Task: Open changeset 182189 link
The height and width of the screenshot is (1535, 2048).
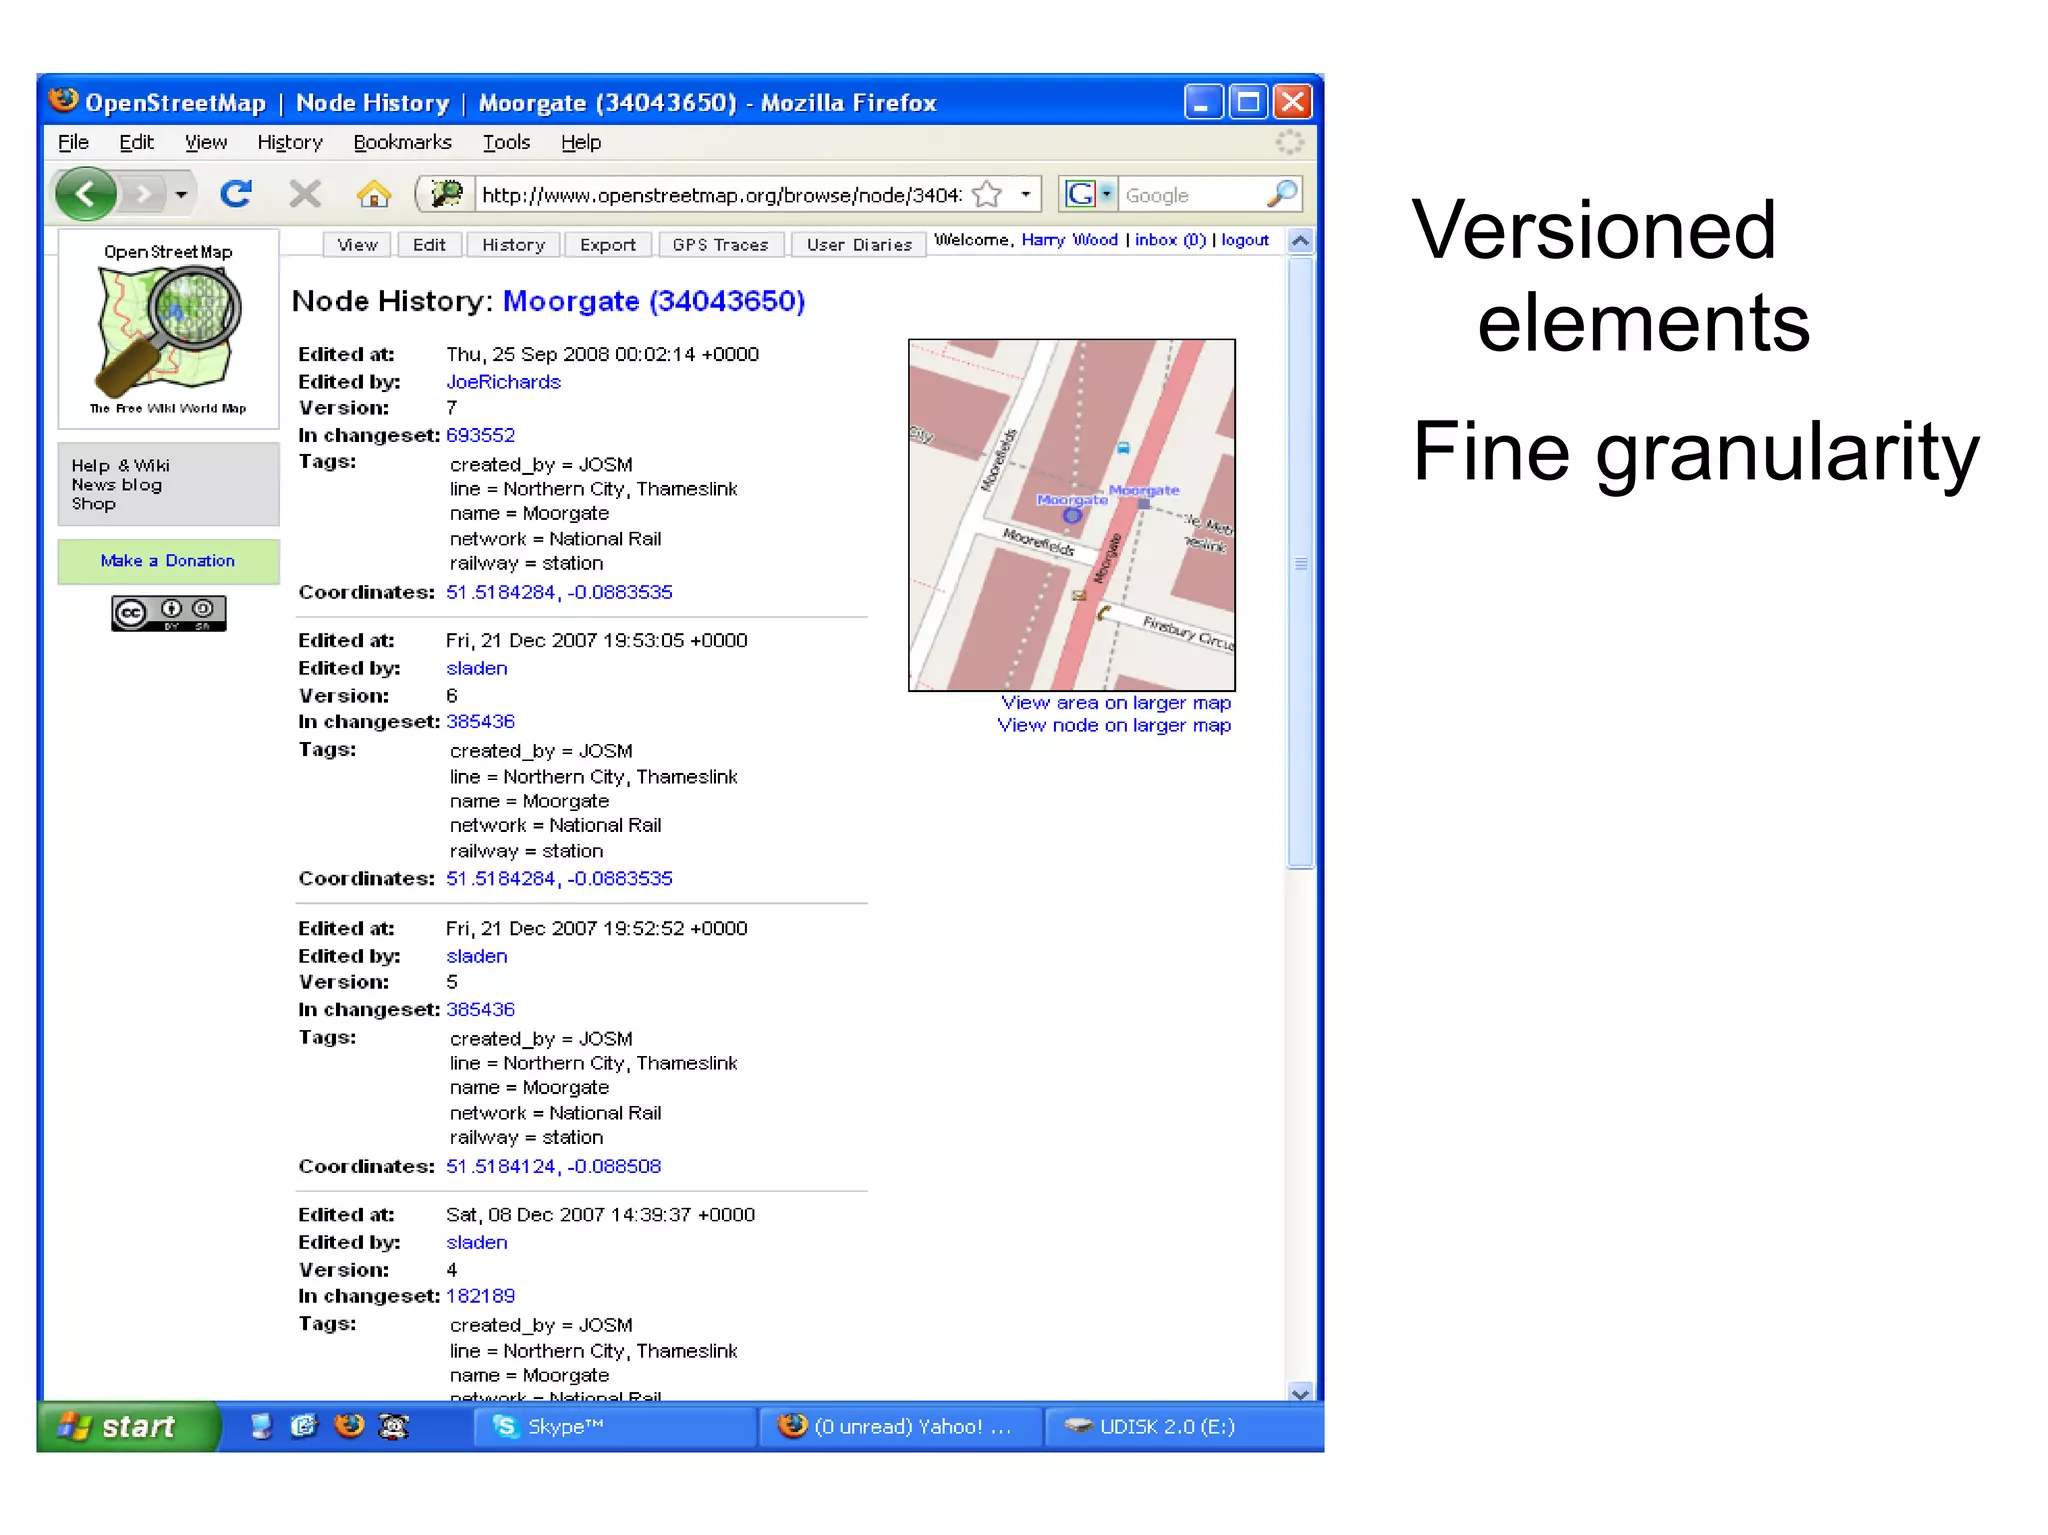Action: pyautogui.click(x=480, y=1295)
